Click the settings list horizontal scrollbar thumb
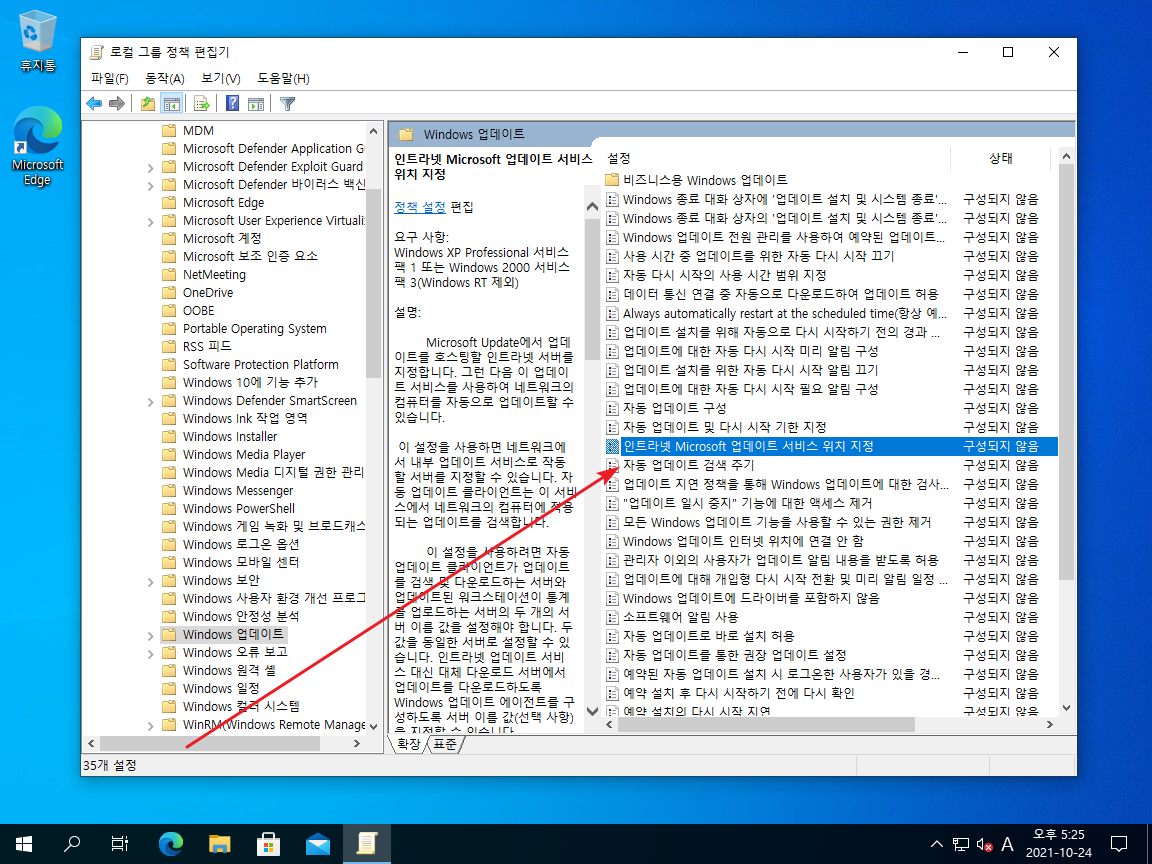 (766, 724)
